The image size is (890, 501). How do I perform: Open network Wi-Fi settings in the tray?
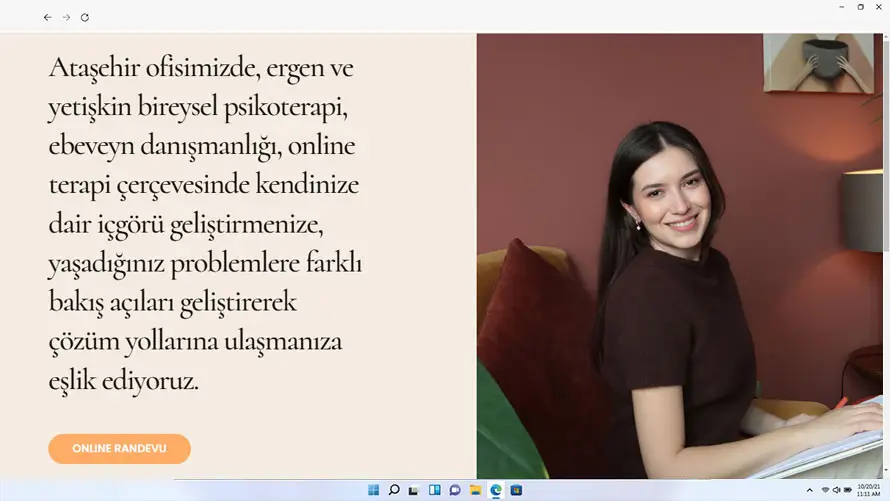tap(825, 490)
